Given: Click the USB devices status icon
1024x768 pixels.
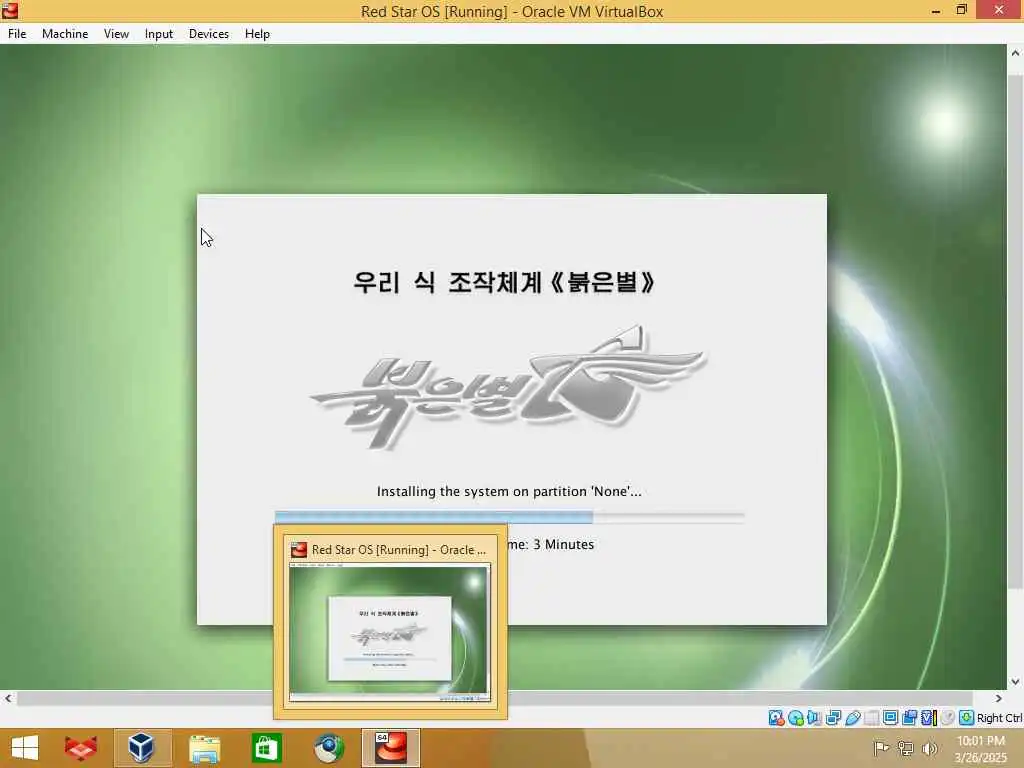Looking at the screenshot, I should pyautogui.click(x=852, y=718).
